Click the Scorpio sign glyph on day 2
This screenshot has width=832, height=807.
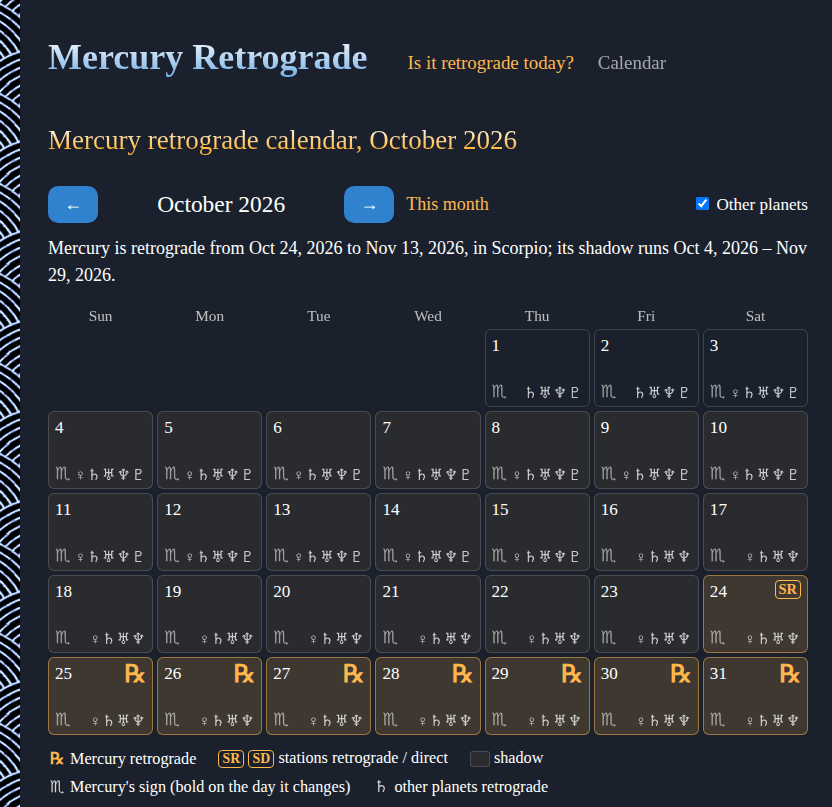[x=608, y=392]
